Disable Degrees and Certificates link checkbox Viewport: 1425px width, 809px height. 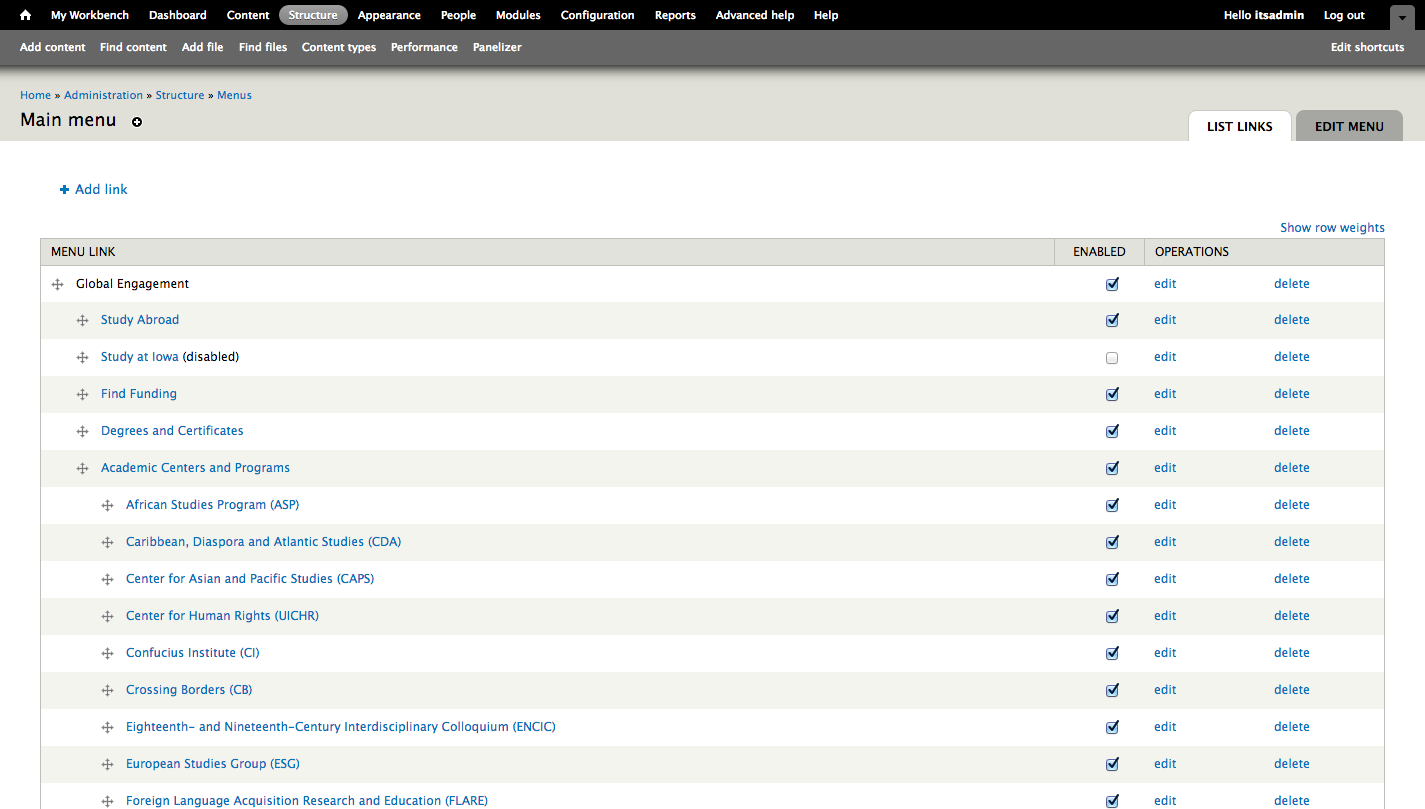(x=1112, y=432)
